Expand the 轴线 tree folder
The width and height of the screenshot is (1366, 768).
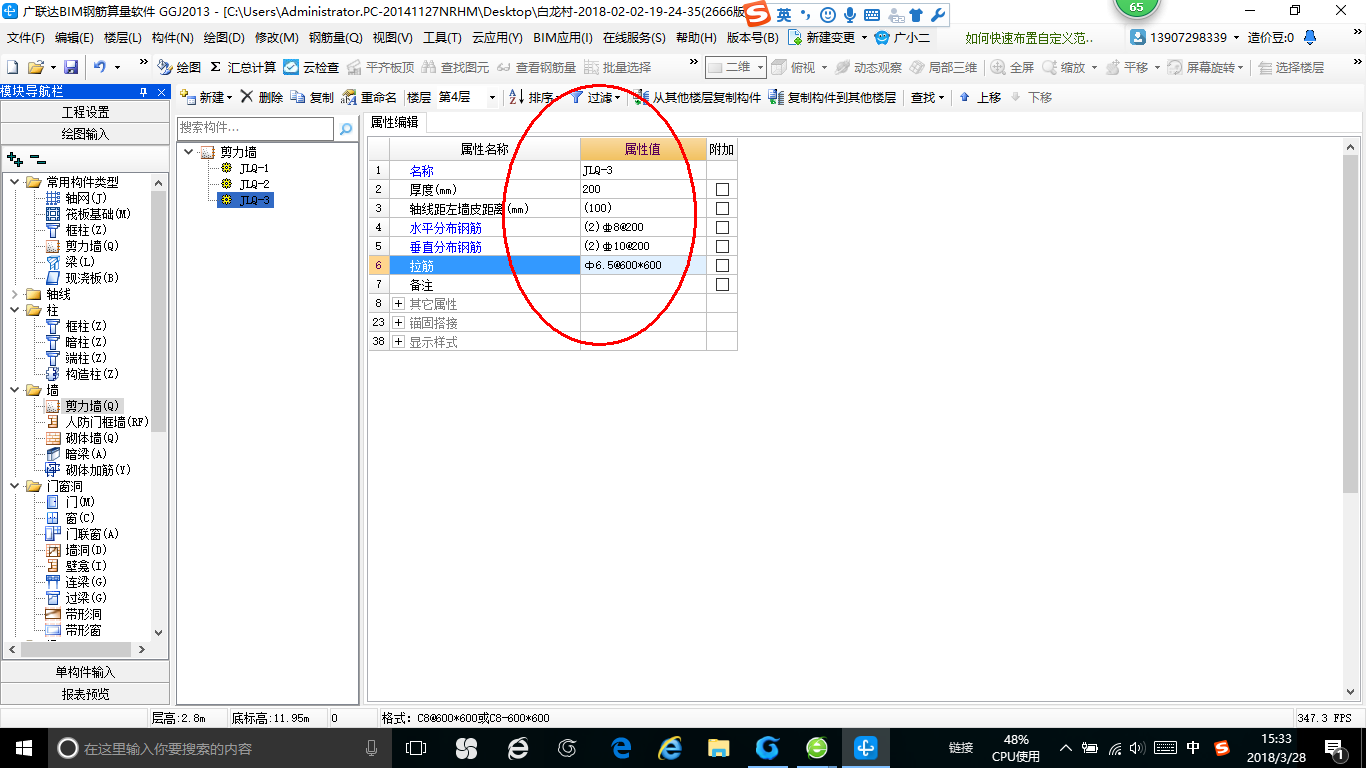click(14, 294)
